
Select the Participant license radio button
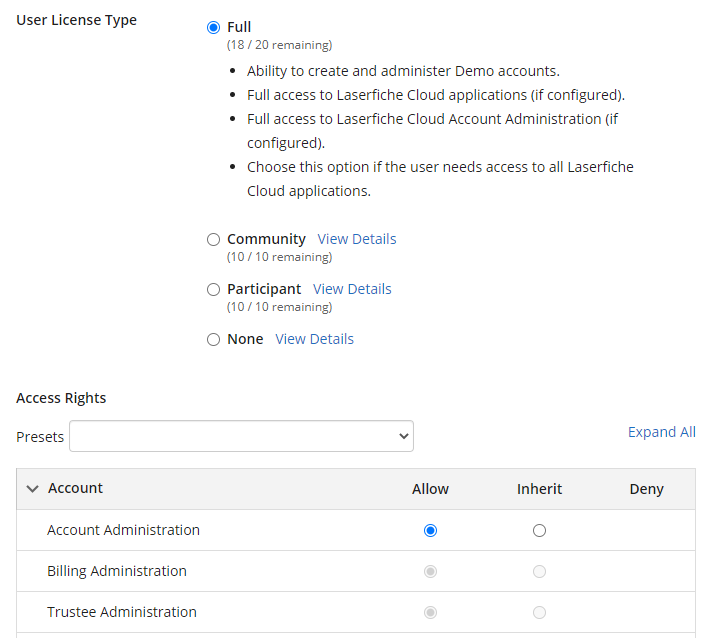[213, 290]
